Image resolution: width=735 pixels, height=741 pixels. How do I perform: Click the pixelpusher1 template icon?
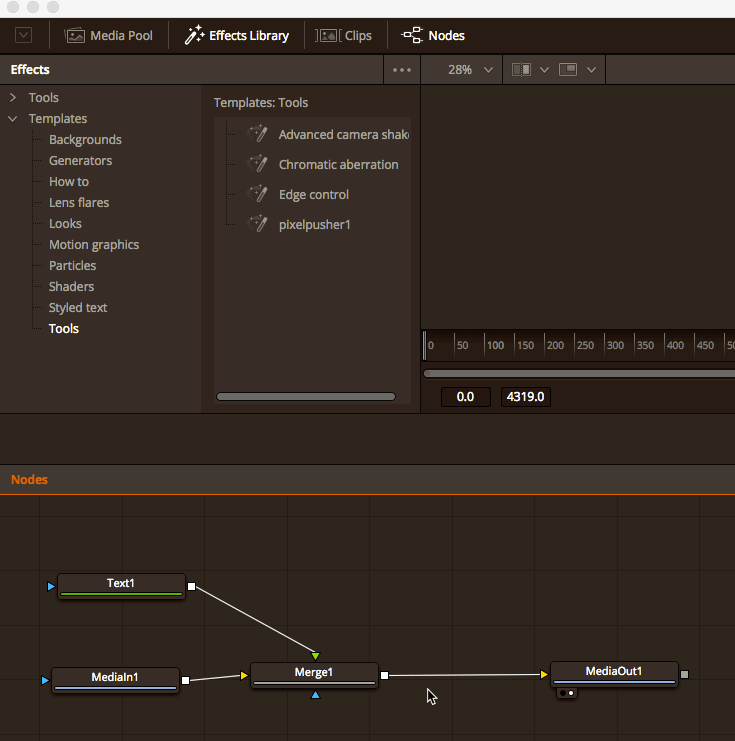pyautogui.click(x=258, y=224)
